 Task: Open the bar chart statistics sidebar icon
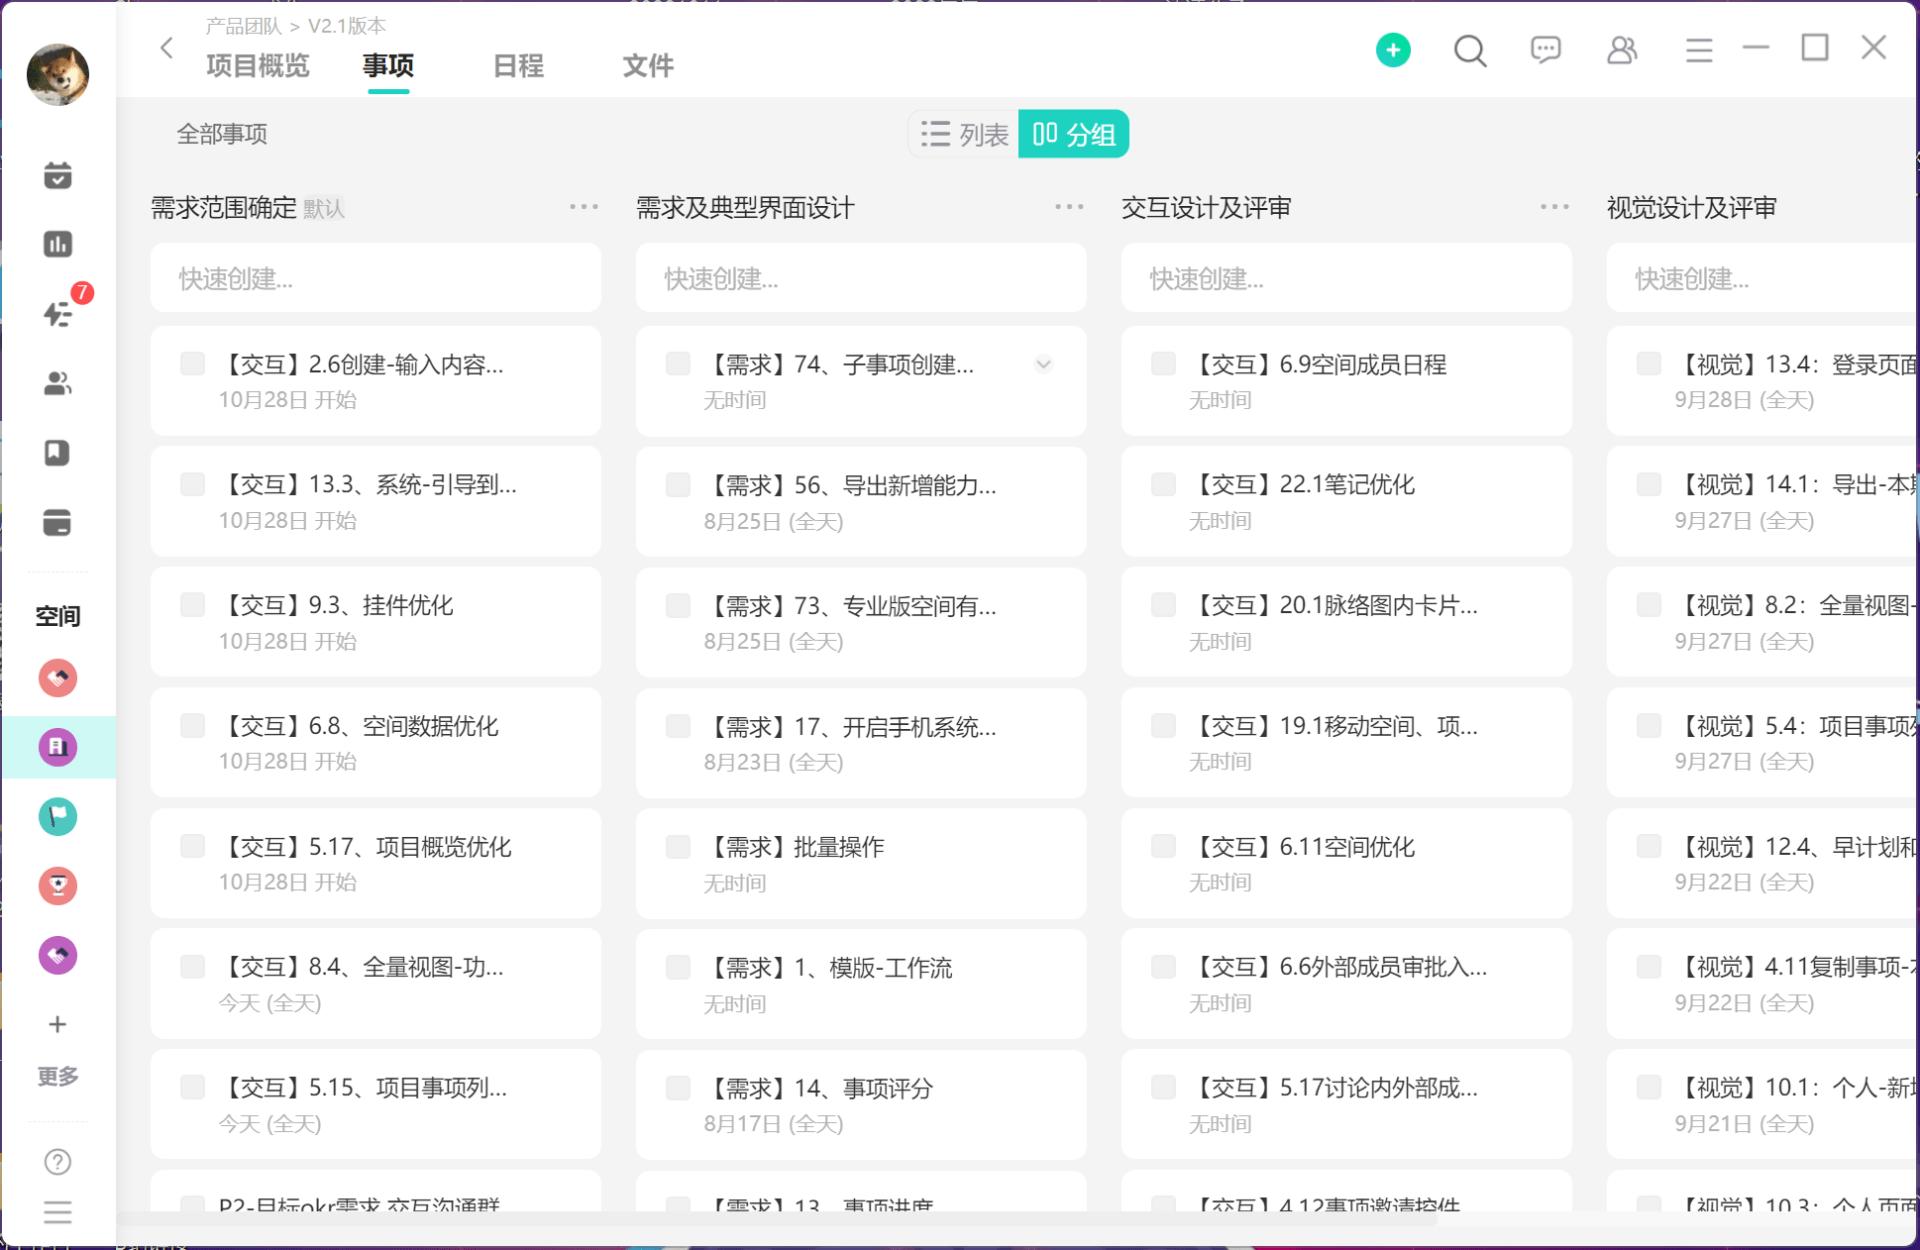tap(58, 244)
